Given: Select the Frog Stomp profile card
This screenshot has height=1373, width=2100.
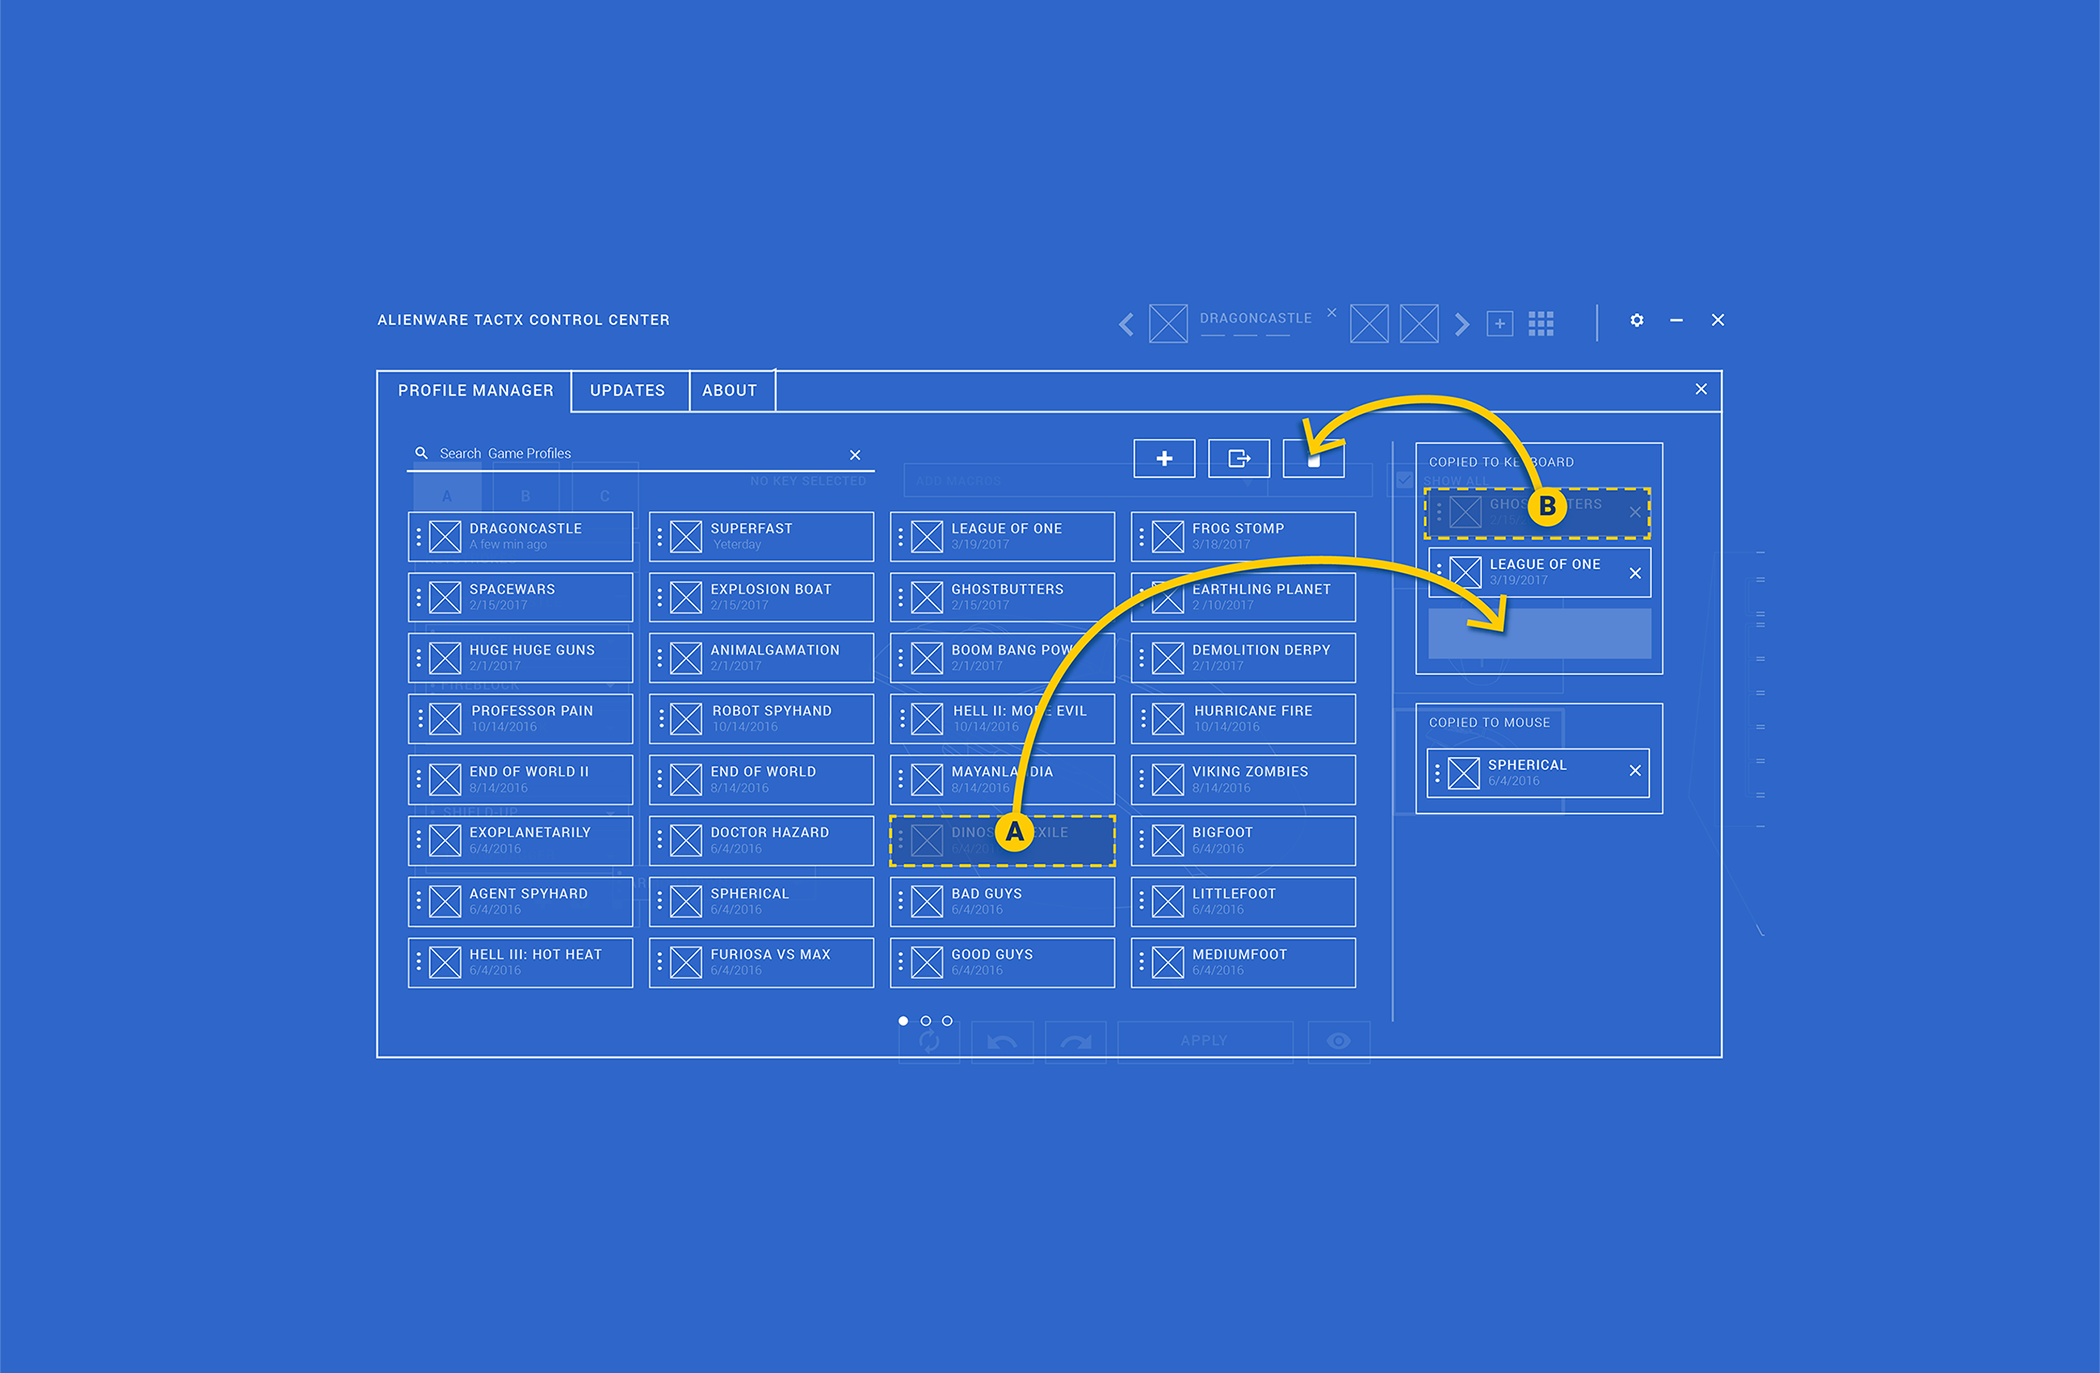Looking at the screenshot, I should 1243,537.
